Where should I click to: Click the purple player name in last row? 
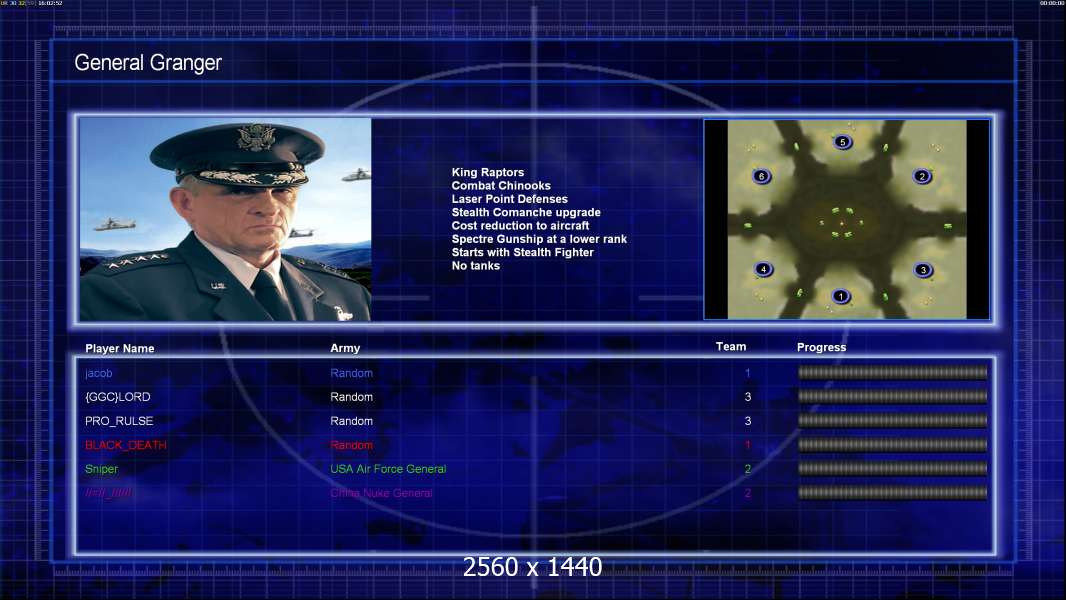[x=108, y=493]
